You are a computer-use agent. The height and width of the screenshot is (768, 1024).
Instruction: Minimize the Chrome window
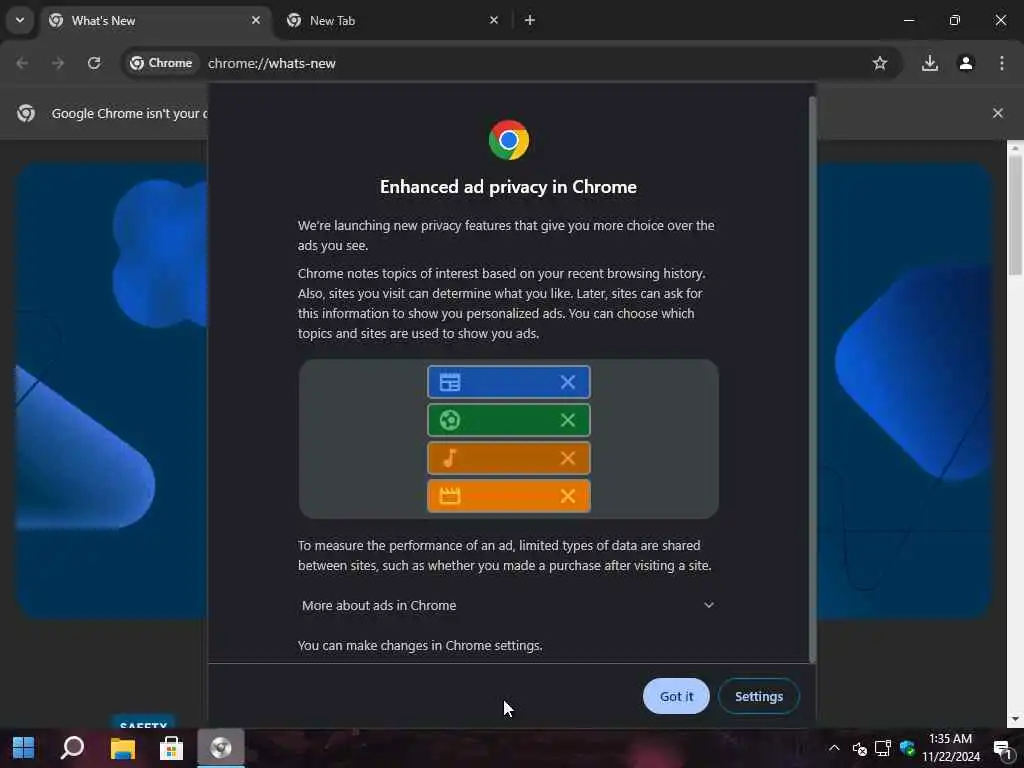908,20
